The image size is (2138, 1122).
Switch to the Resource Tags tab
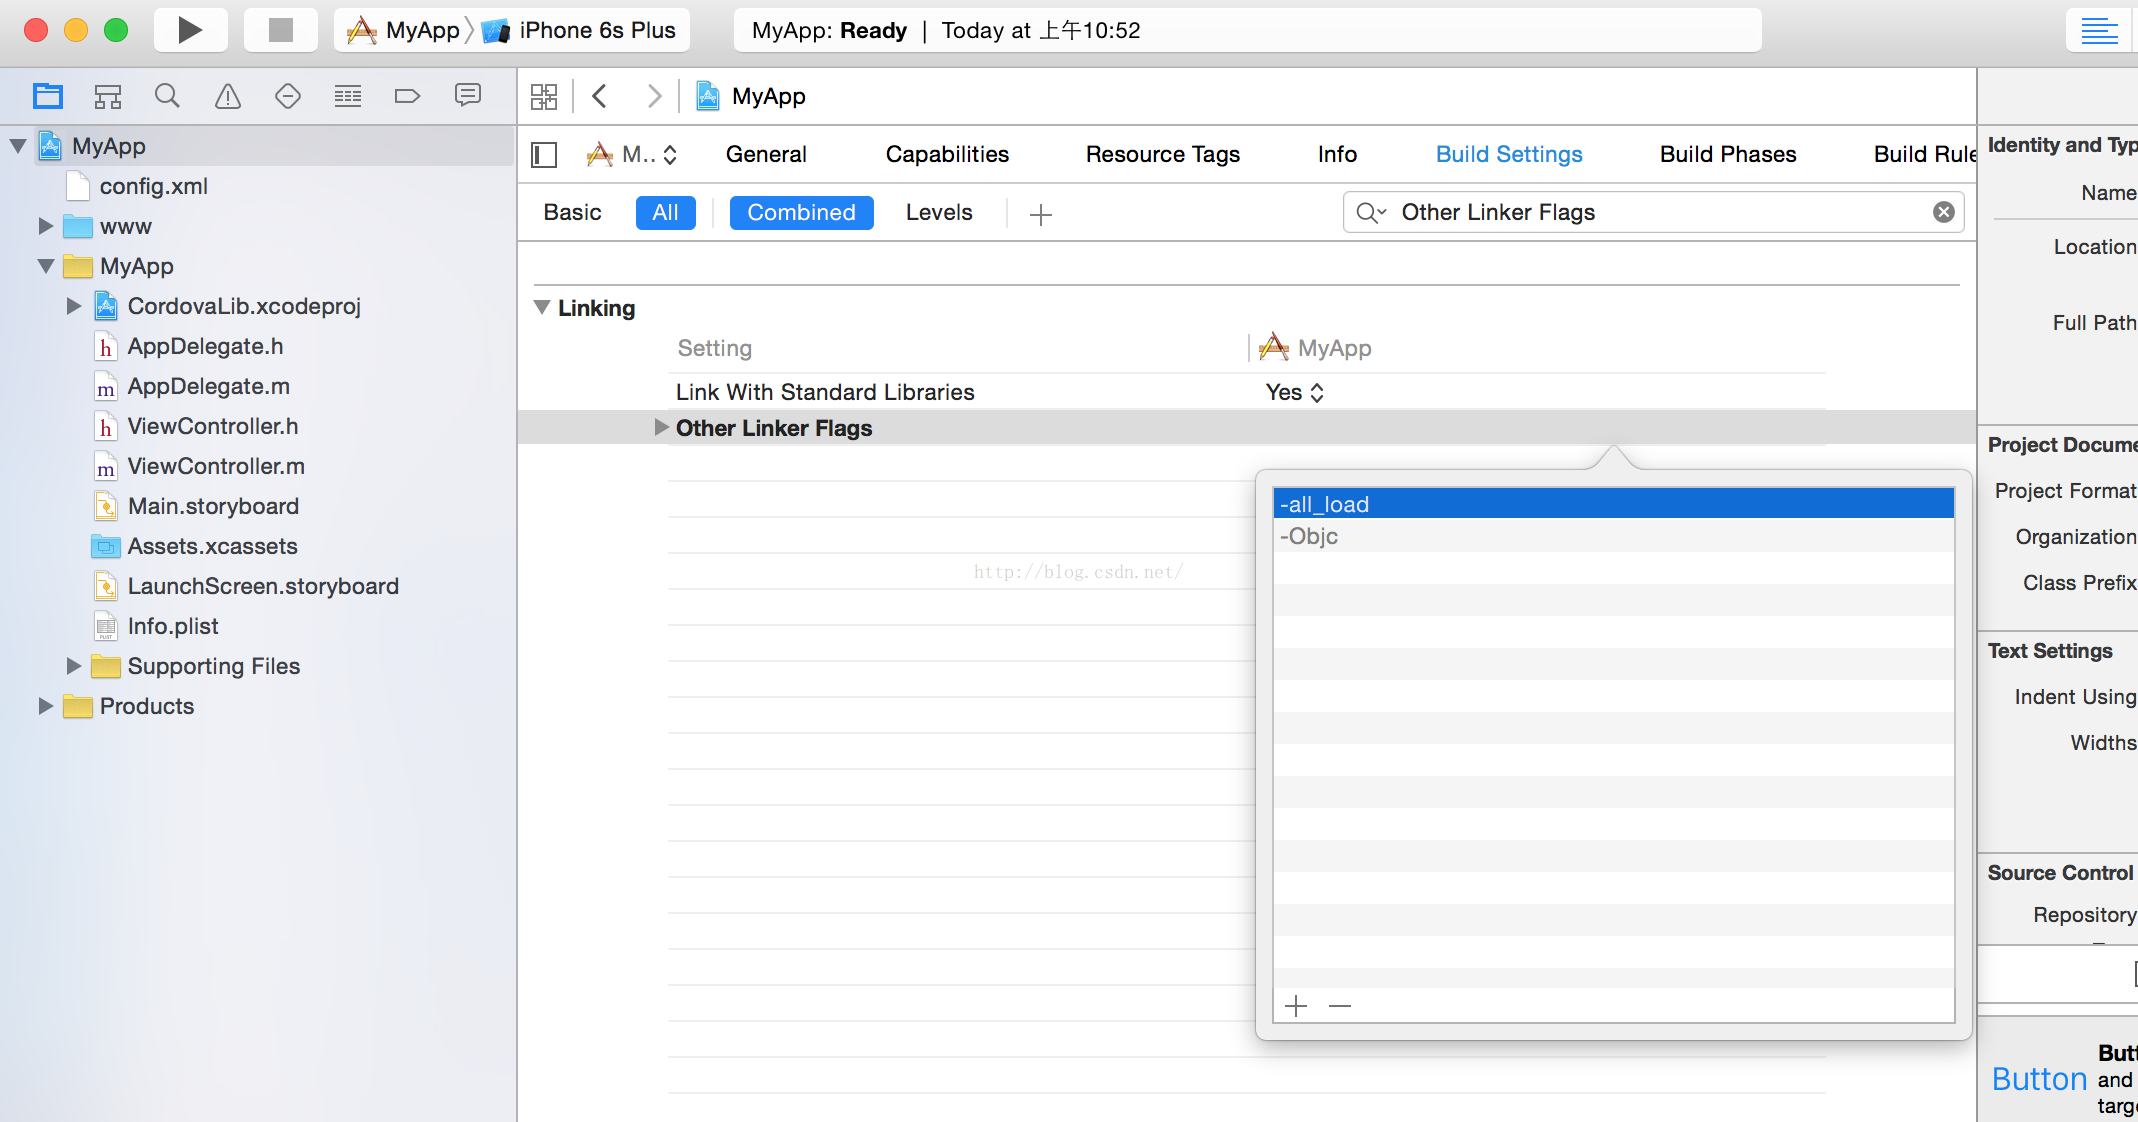1163,154
